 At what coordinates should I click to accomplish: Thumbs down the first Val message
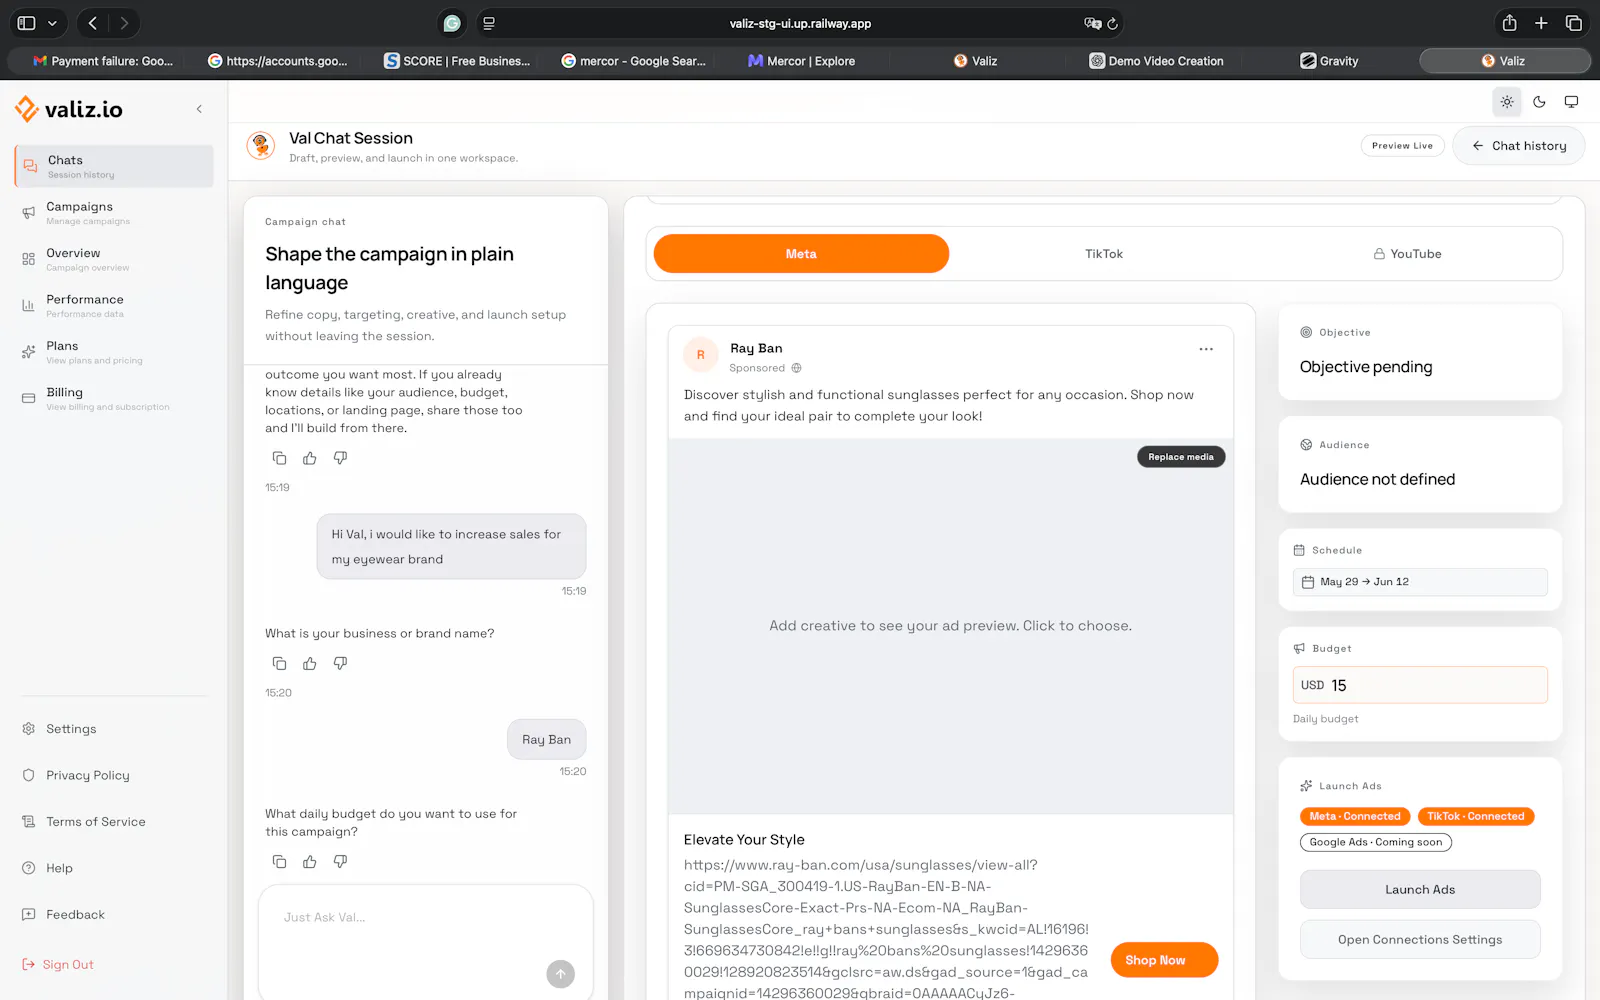tap(340, 458)
